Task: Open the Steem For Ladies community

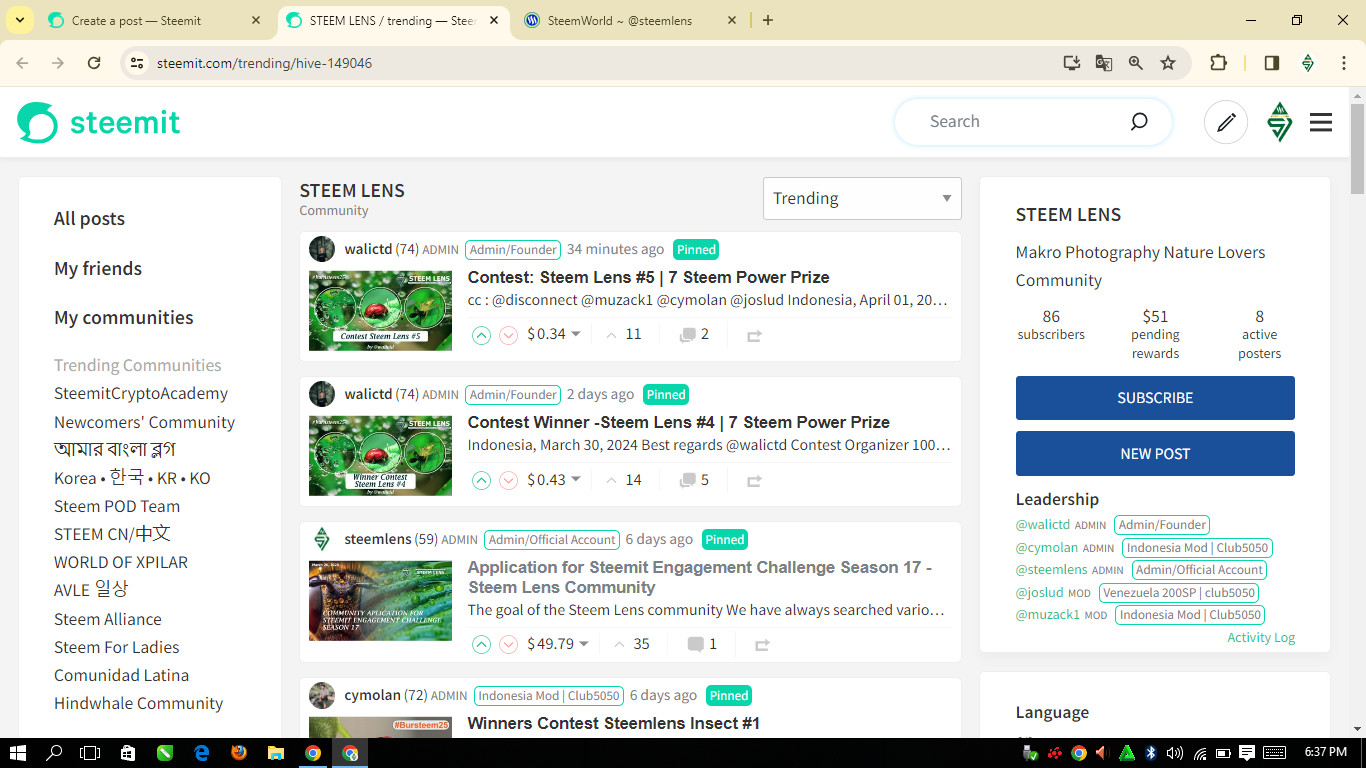Action: pos(117,647)
